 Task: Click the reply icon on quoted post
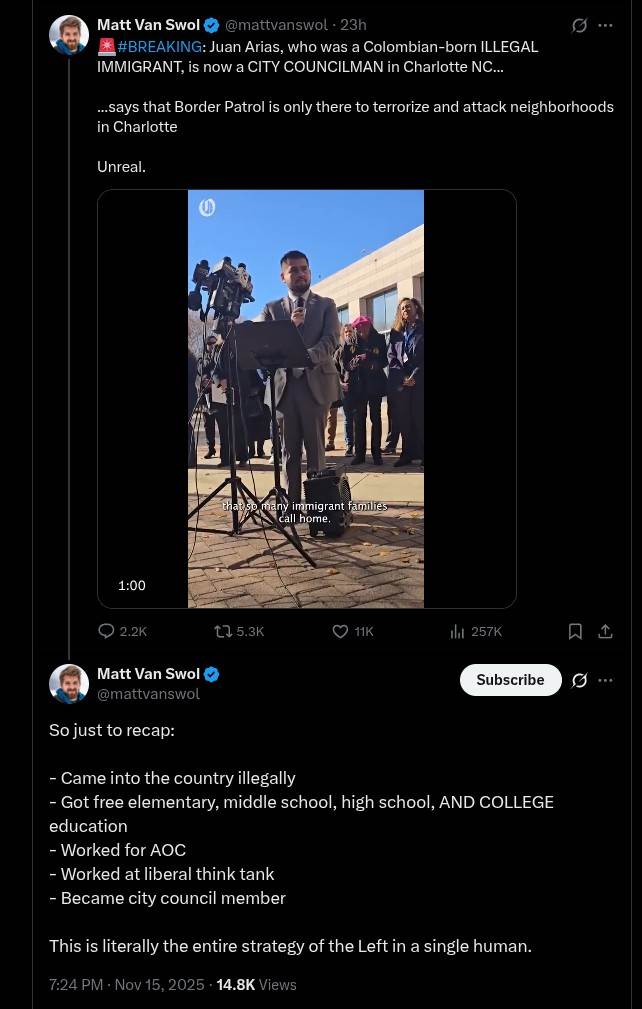(x=107, y=631)
